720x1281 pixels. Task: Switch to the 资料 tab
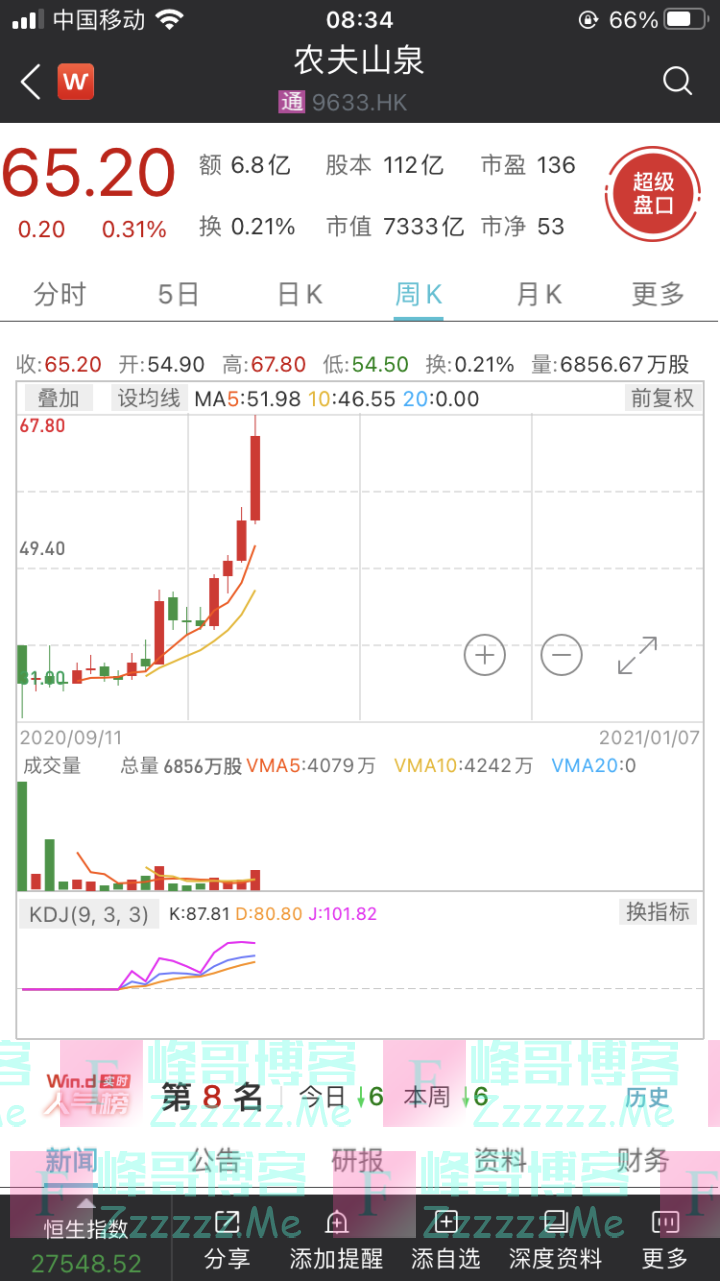coord(500,1161)
